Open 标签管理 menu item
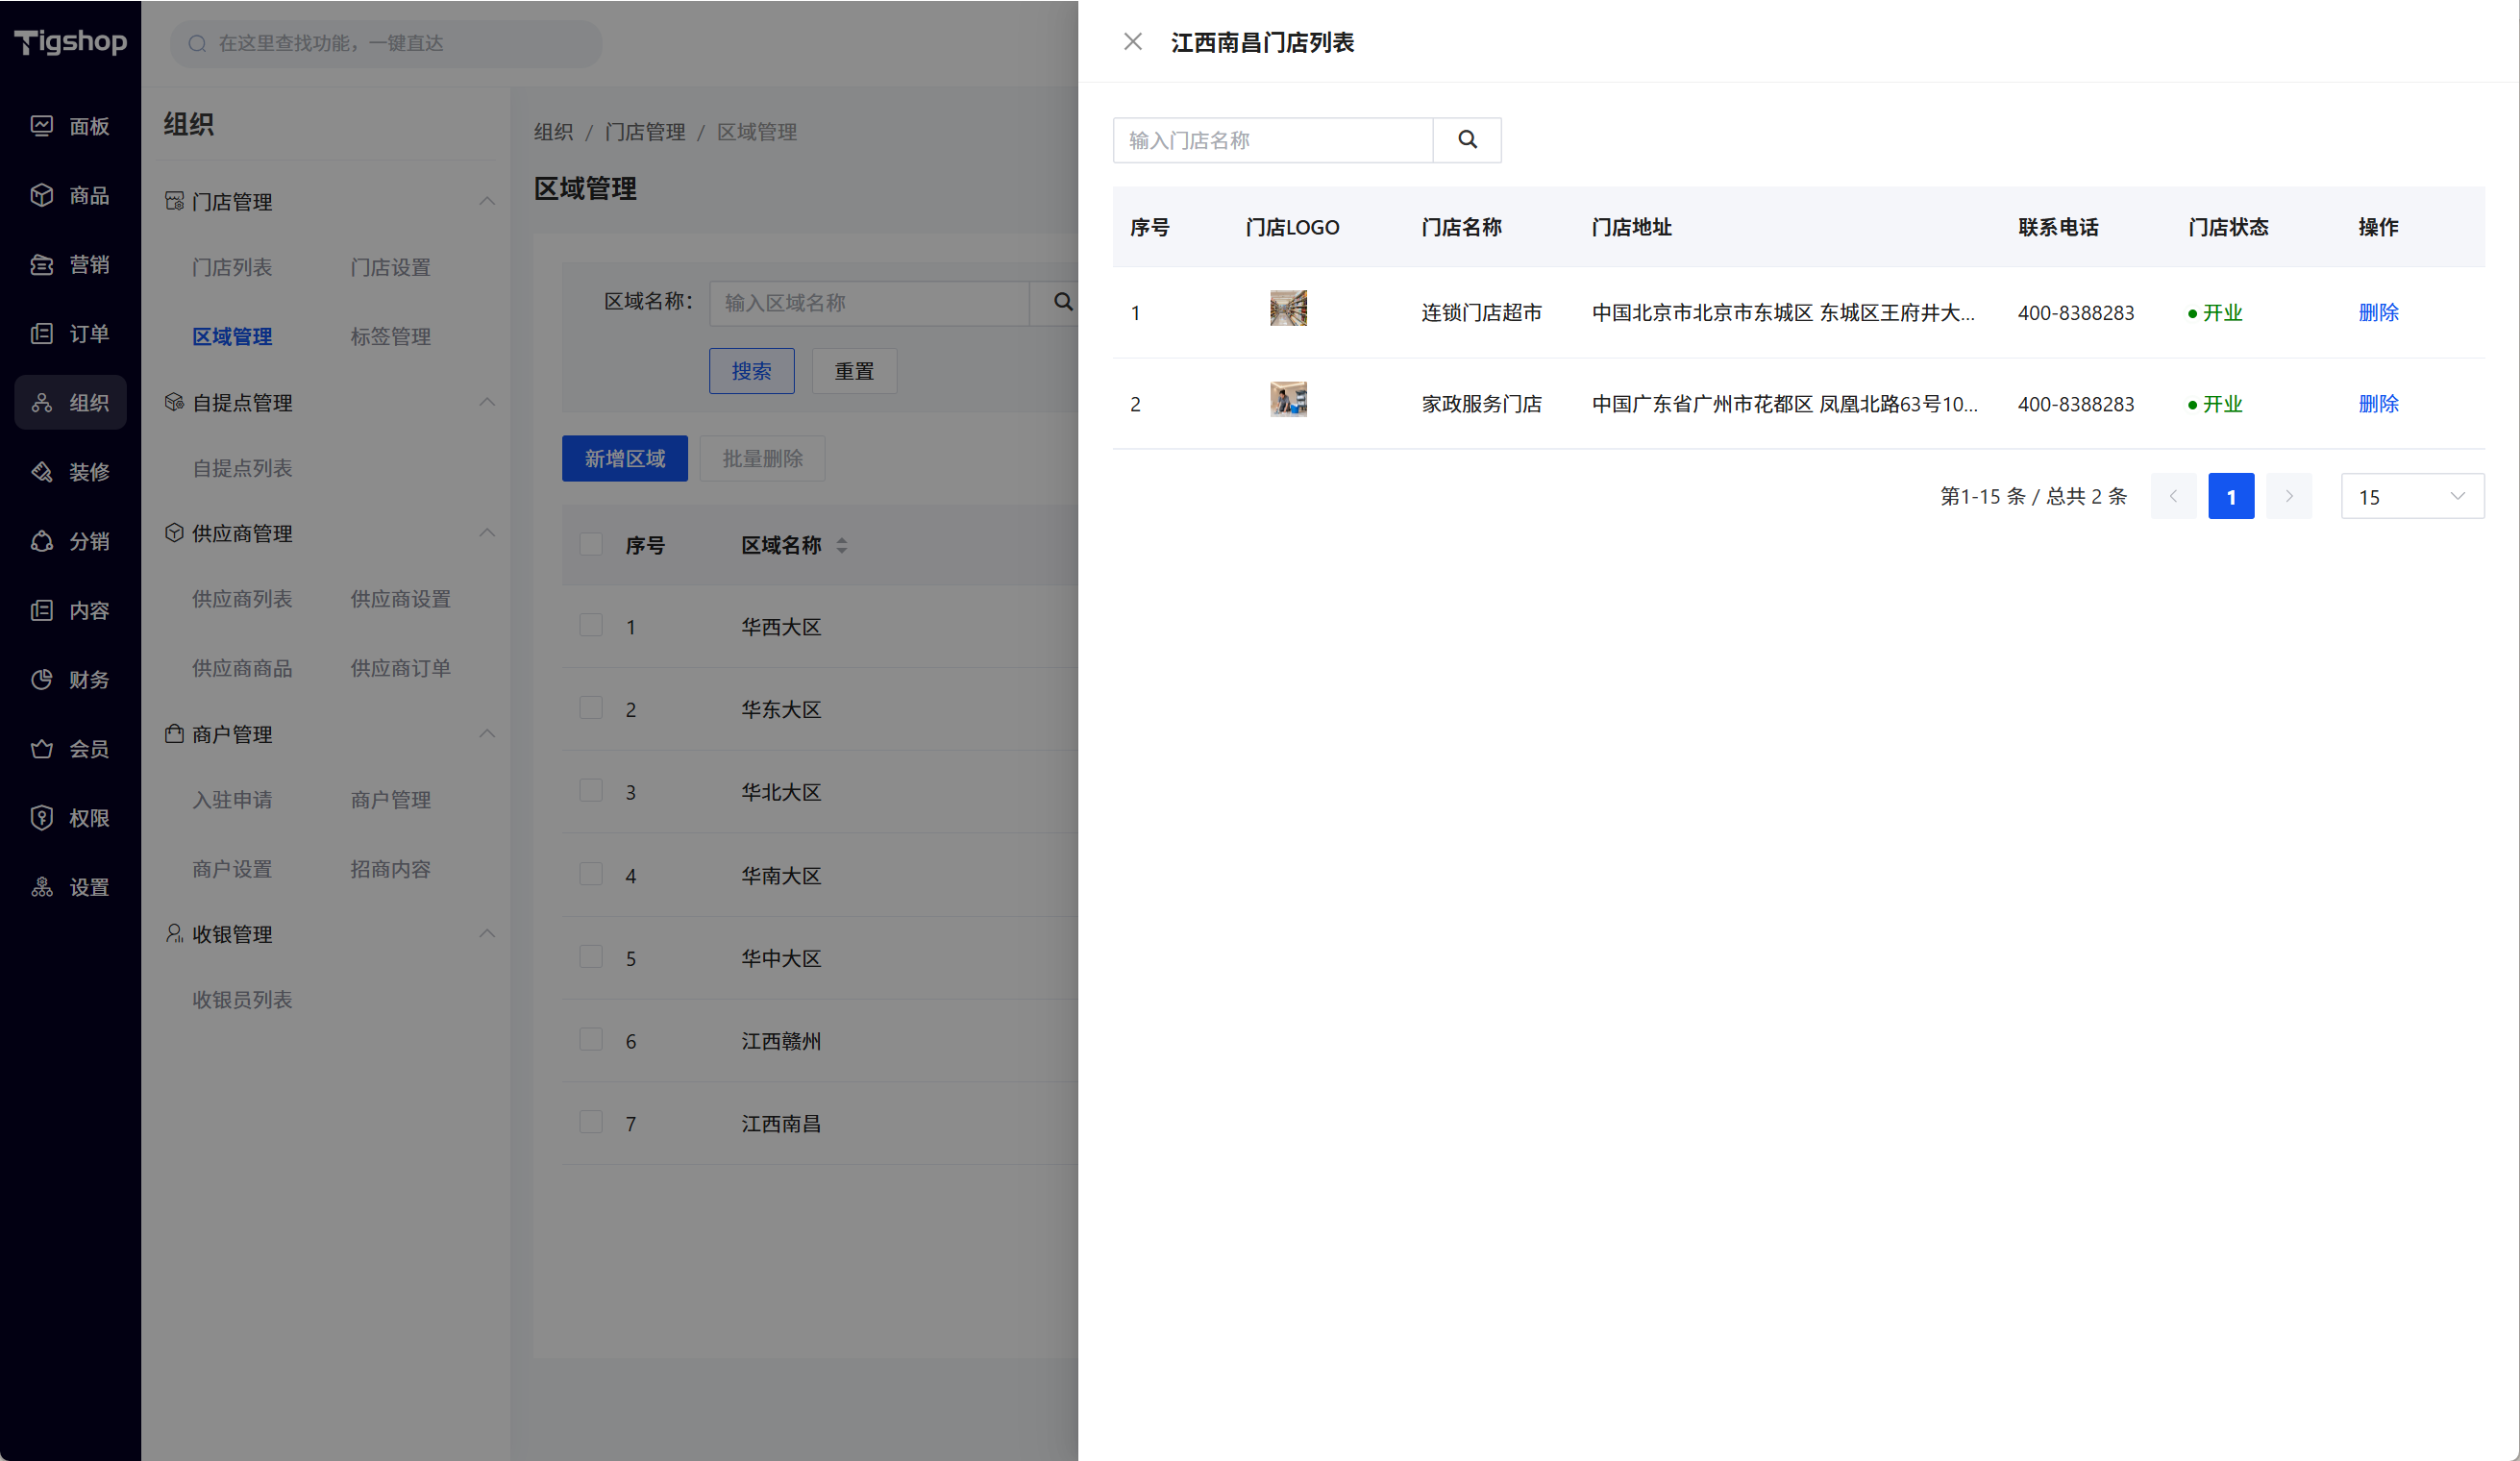Viewport: 2520px width, 1461px height. [390, 336]
